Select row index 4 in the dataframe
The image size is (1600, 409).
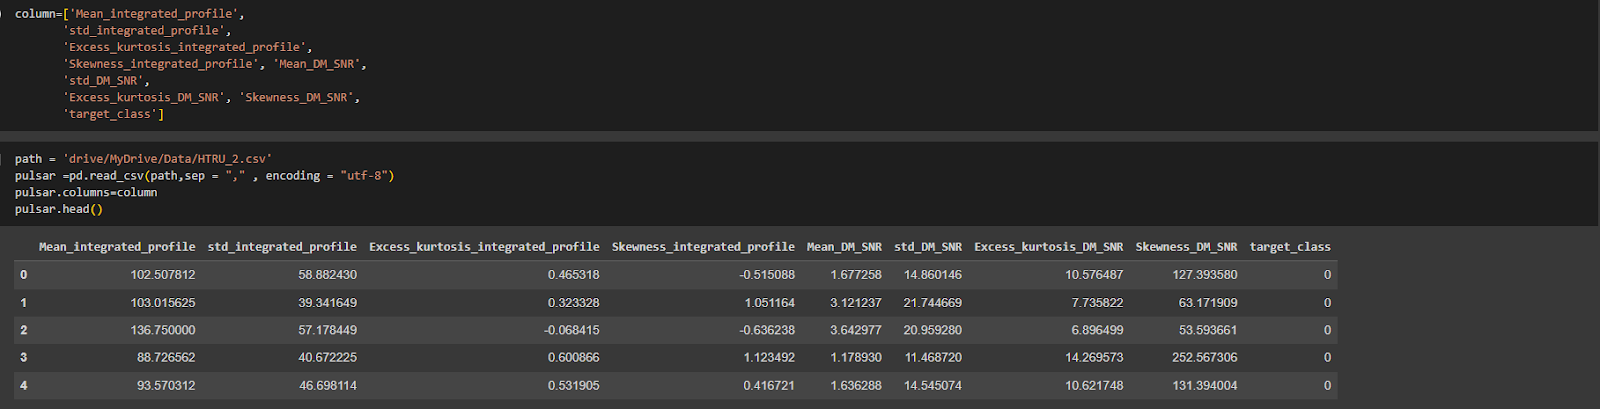[23, 385]
